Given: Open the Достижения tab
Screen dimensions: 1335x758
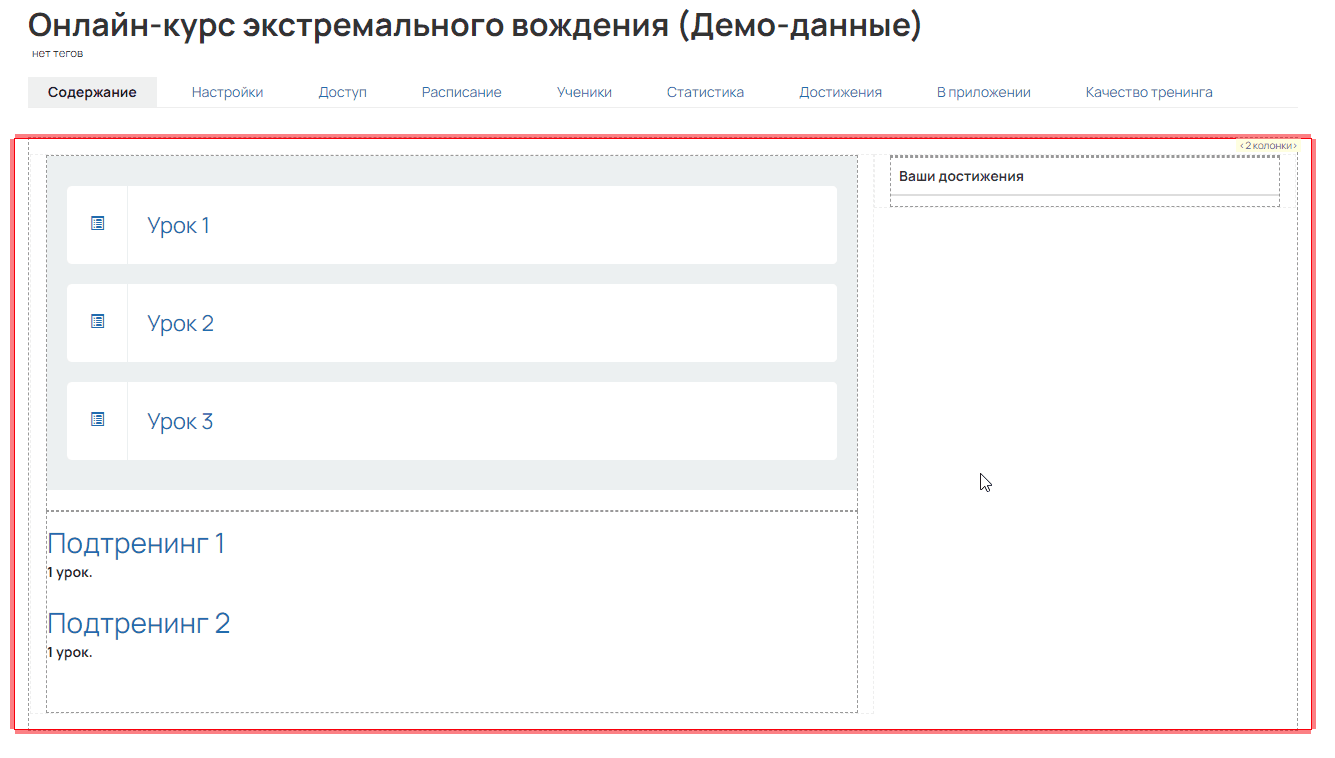Looking at the screenshot, I should click(x=840, y=91).
